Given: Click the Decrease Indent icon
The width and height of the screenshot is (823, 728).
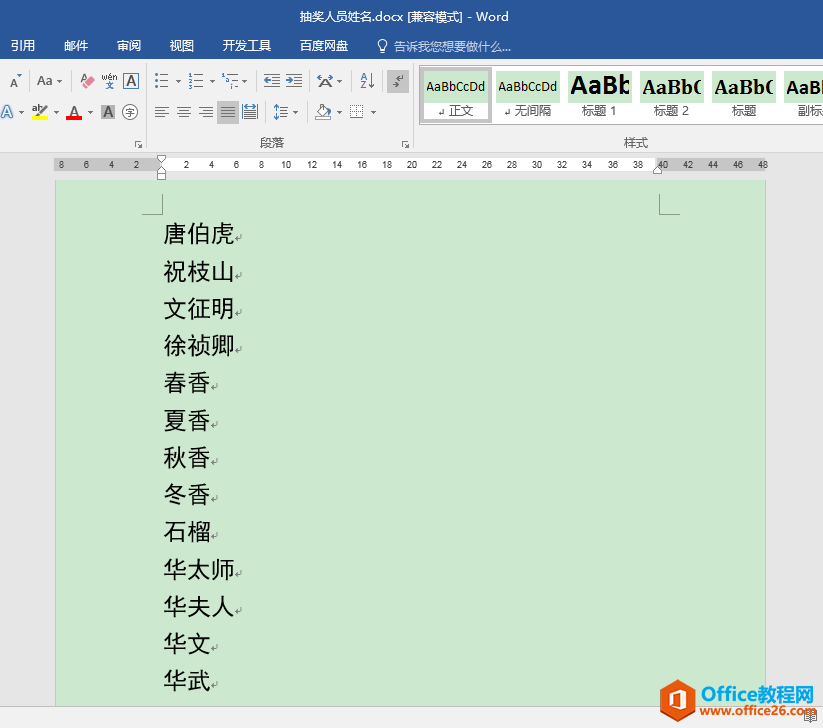Looking at the screenshot, I should [272, 81].
